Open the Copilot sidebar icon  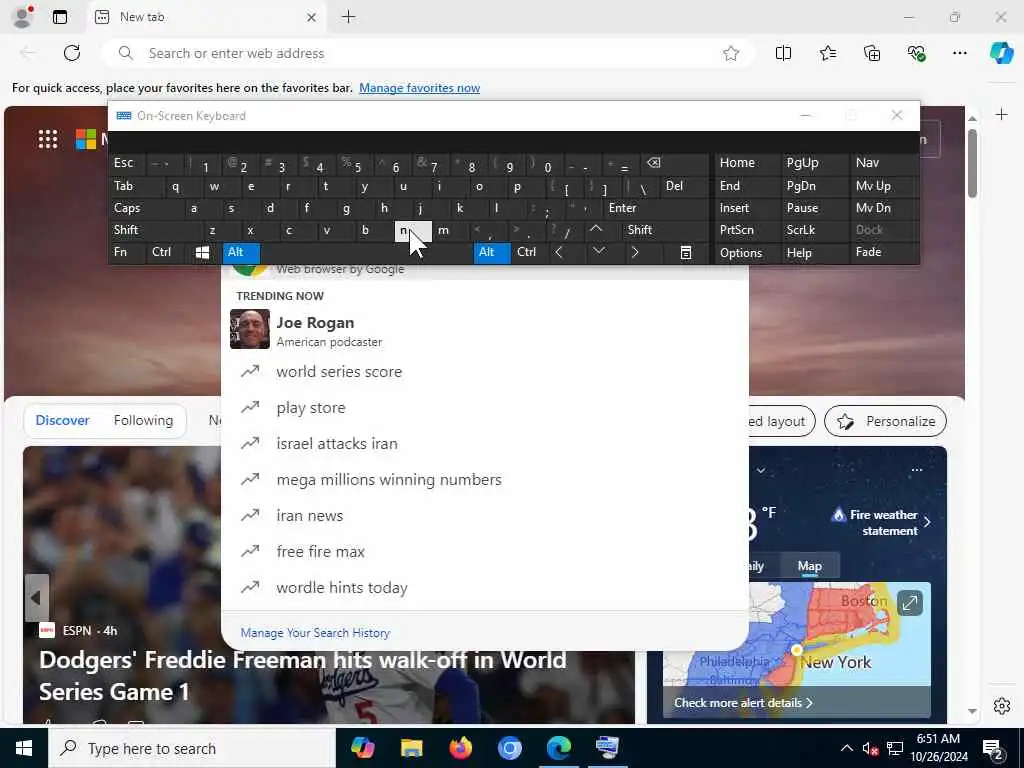click(x=1001, y=53)
